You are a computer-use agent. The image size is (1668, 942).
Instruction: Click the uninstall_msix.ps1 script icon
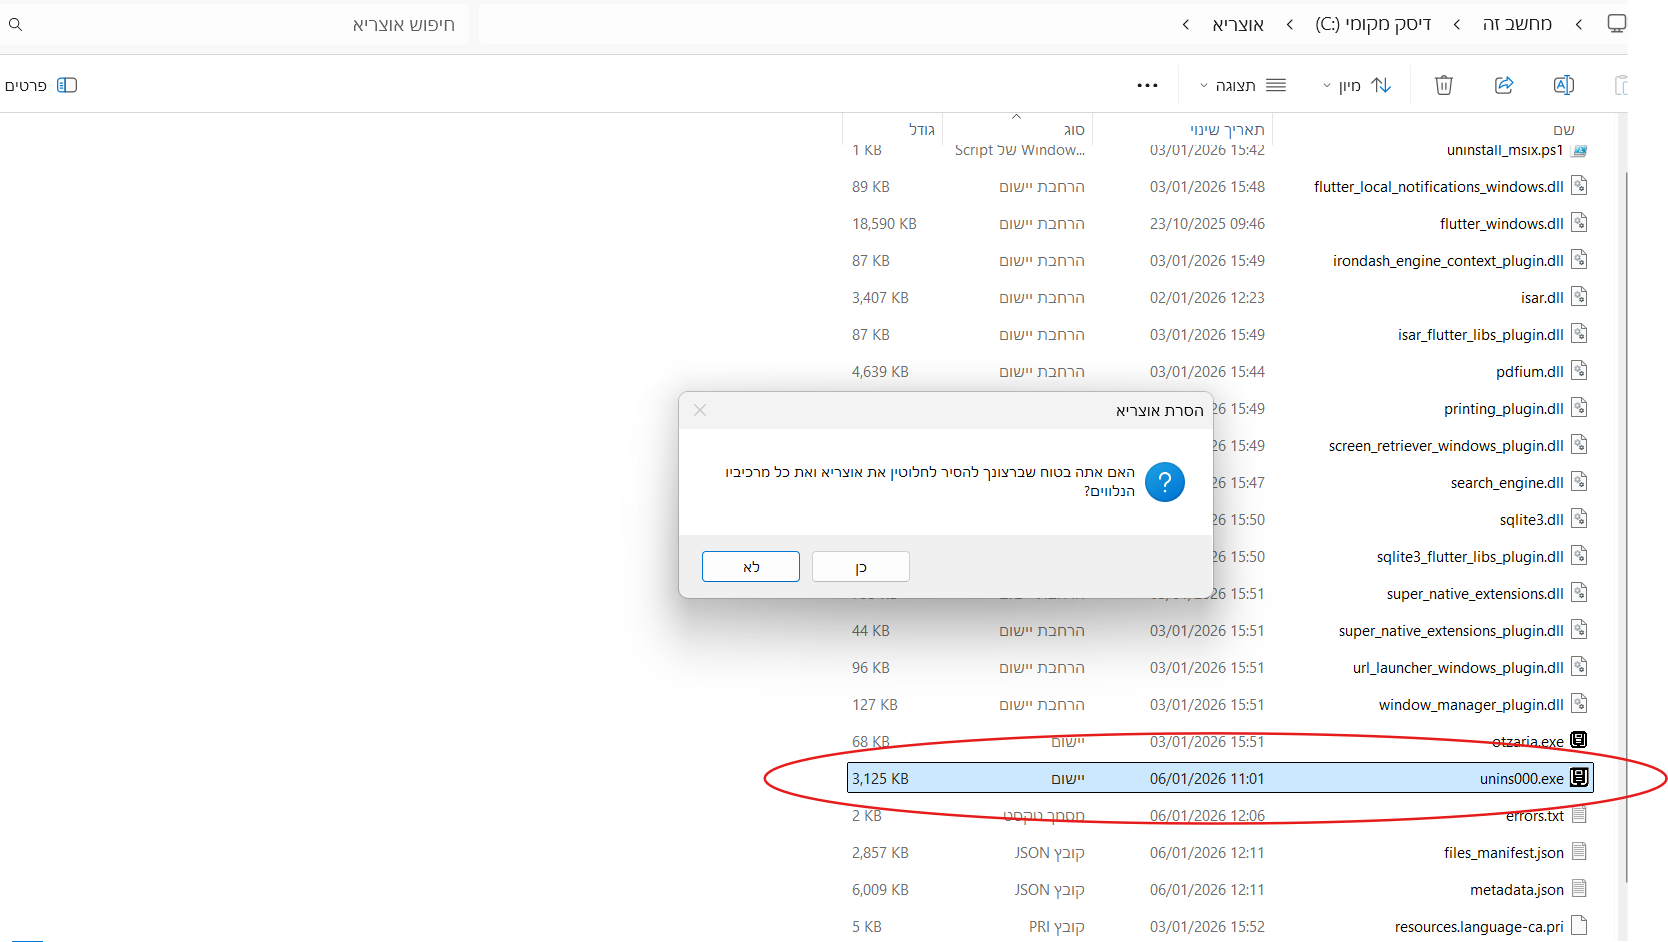tap(1579, 151)
